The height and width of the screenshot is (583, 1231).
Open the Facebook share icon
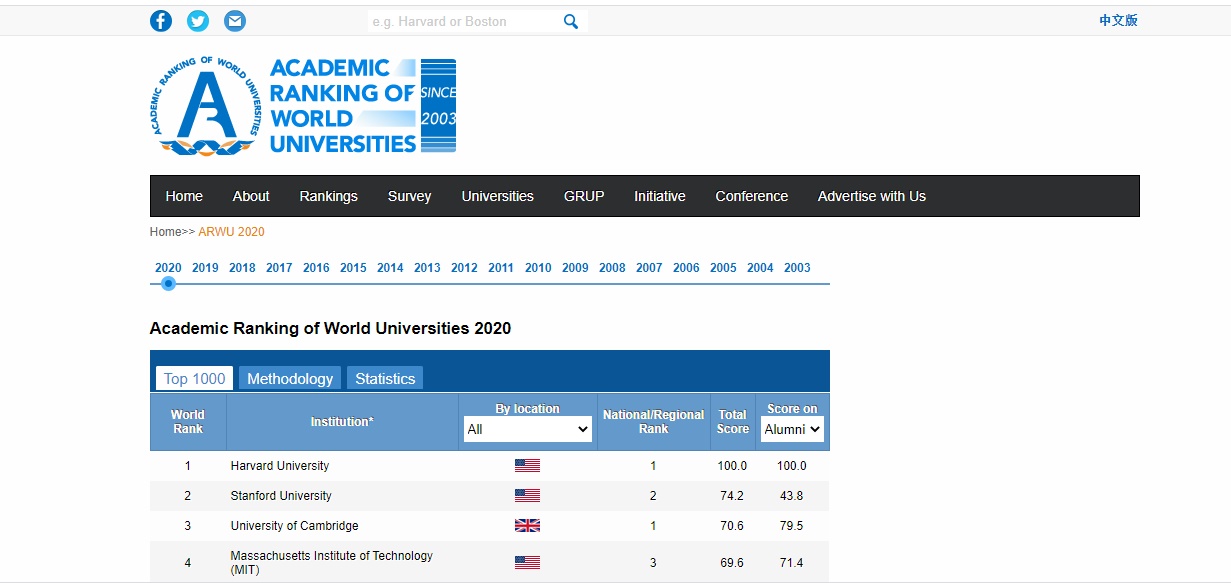[x=161, y=21]
